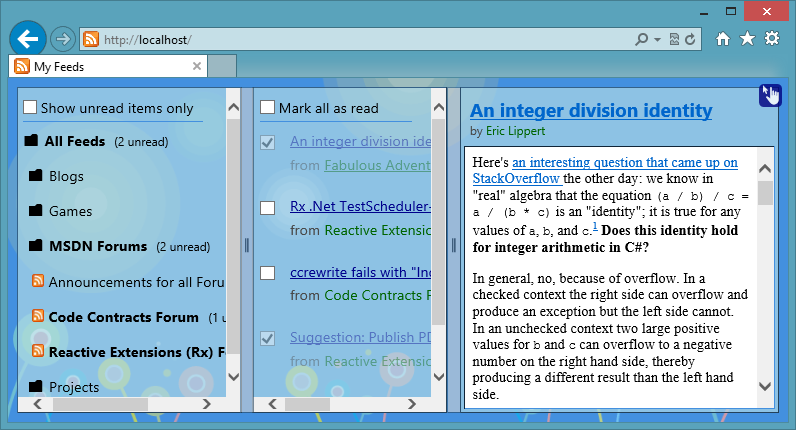Click the touch mode hand icon
This screenshot has height=430, width=796.
pos(770,95)
